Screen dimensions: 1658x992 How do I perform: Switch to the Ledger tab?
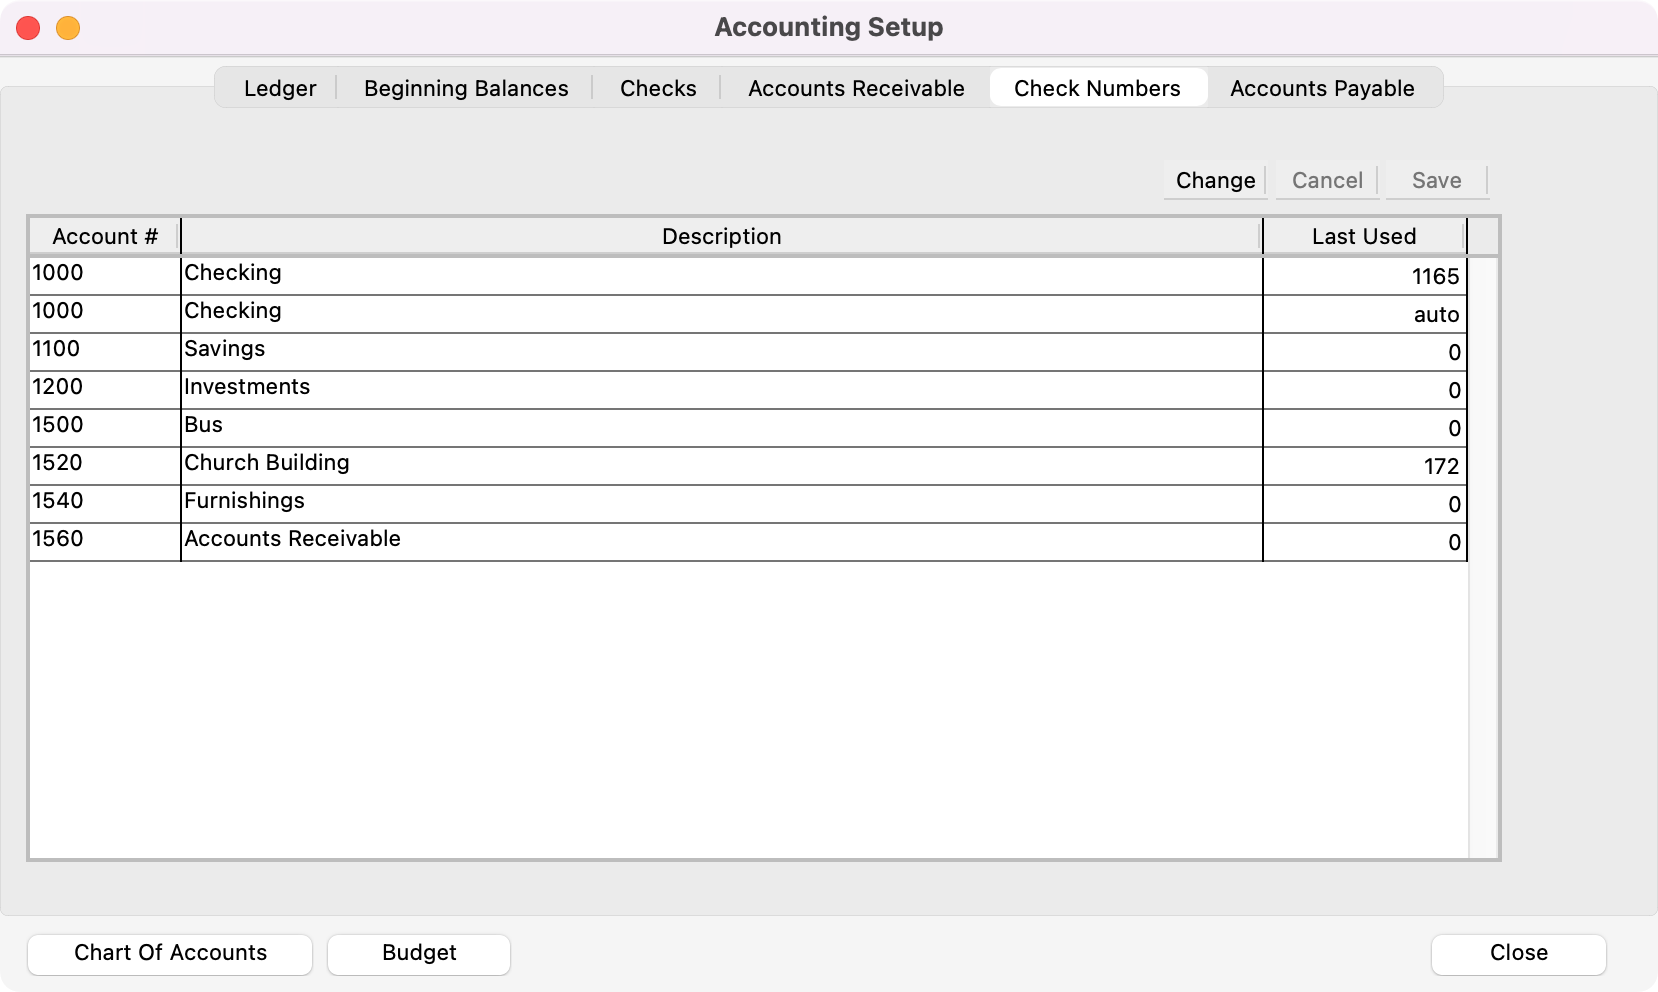point(279,88)
